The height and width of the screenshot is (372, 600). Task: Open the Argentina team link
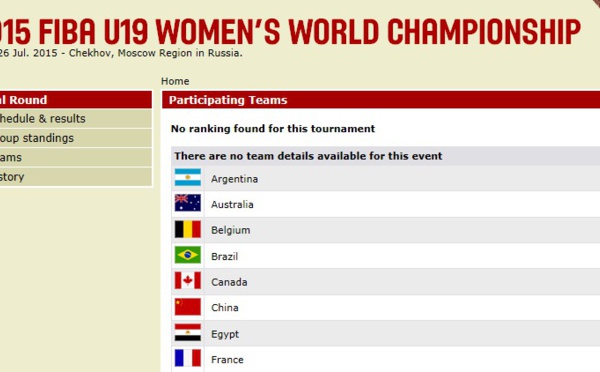[234, 179]
